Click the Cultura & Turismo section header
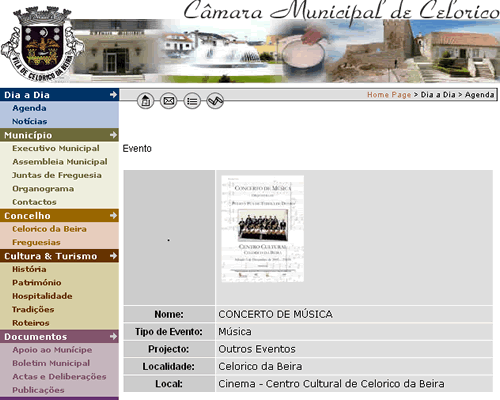This screenshot has width=500, height=400. coord(59,256)
